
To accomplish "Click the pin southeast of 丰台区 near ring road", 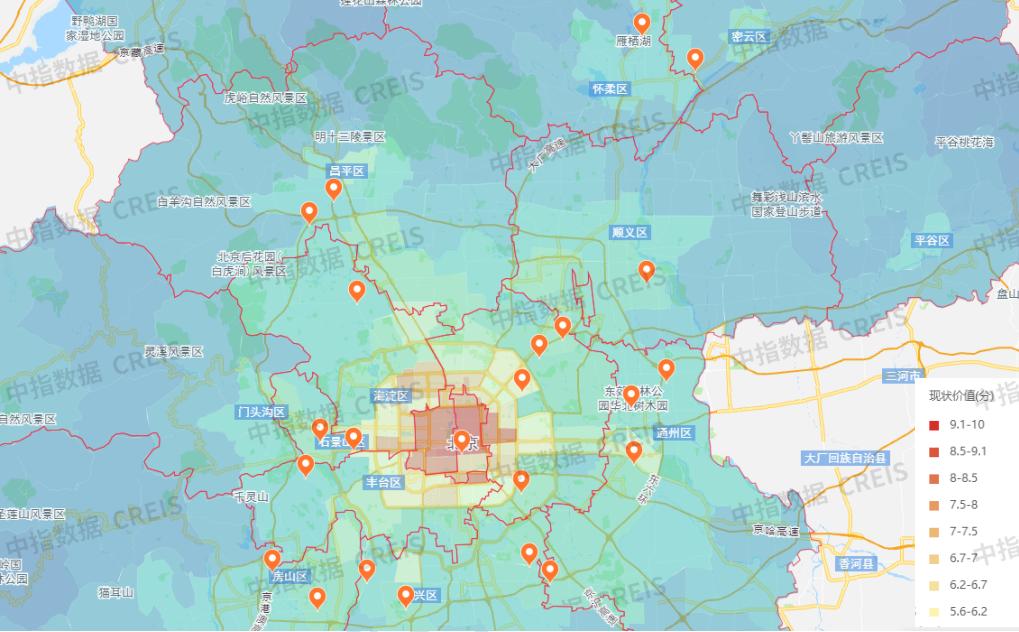I will [x=521, y=481].
